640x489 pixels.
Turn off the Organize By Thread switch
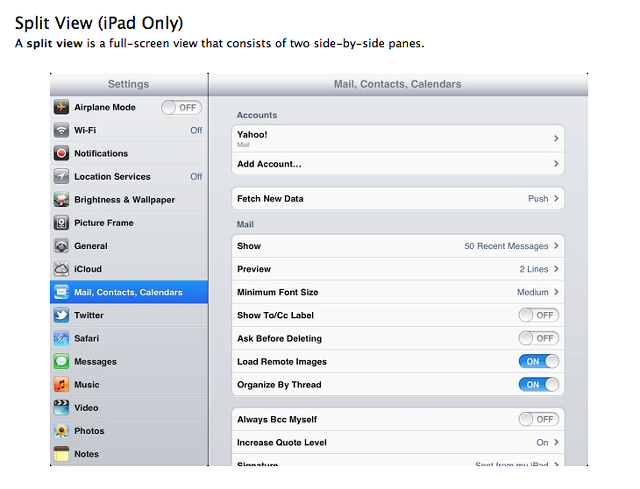[x=539, y=385]
